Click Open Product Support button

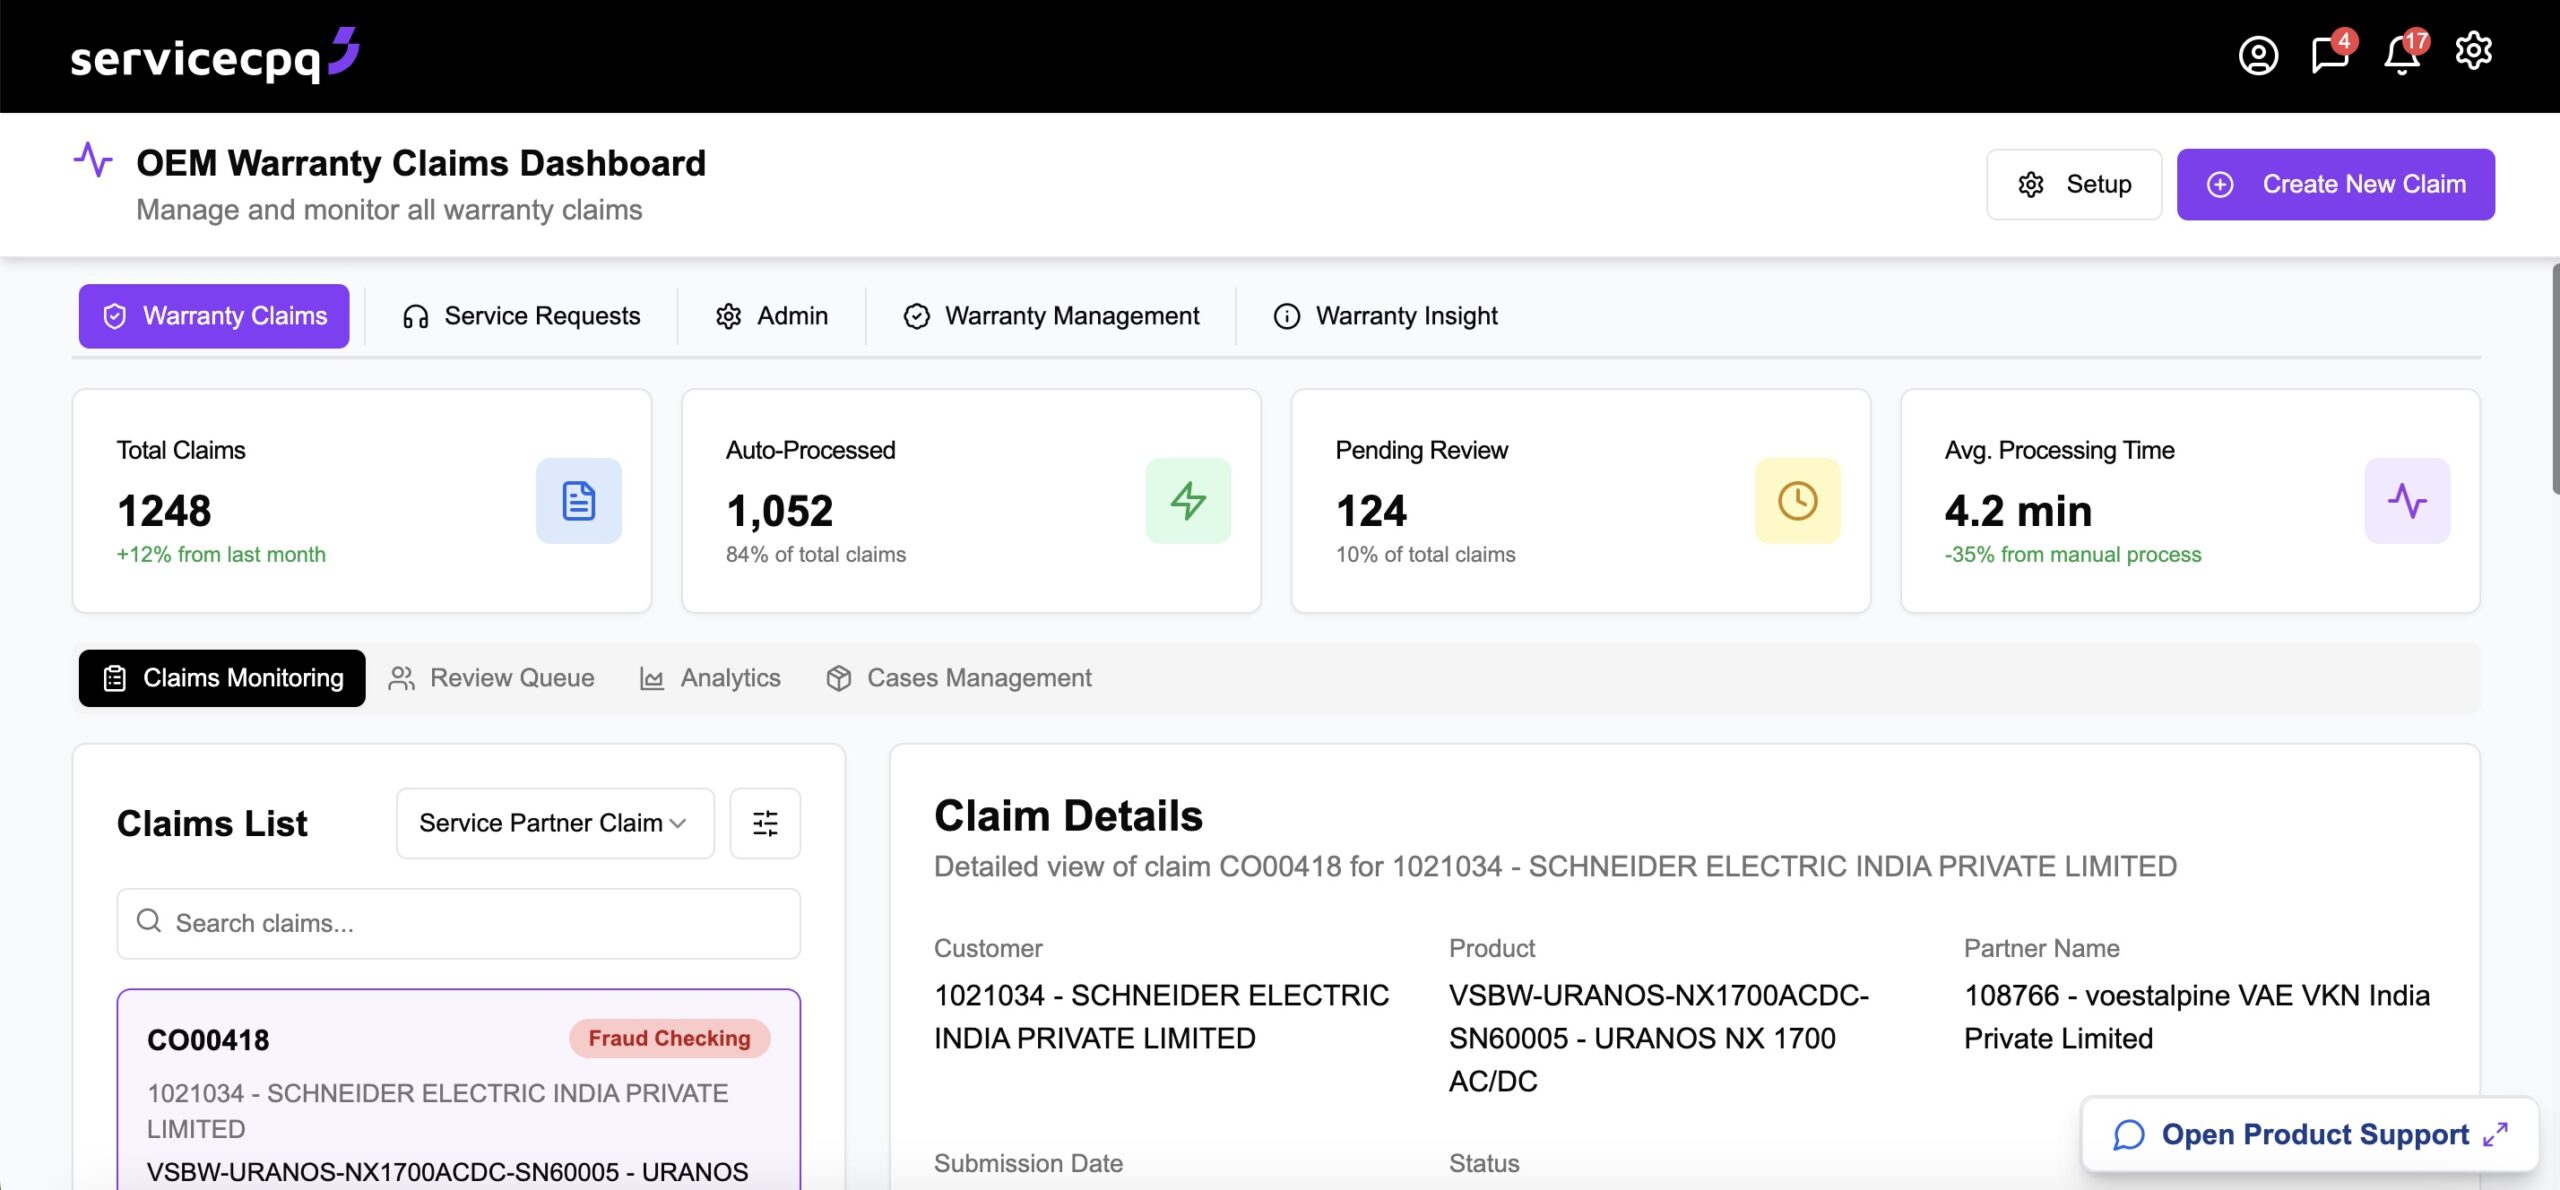coord(2310,1134)
